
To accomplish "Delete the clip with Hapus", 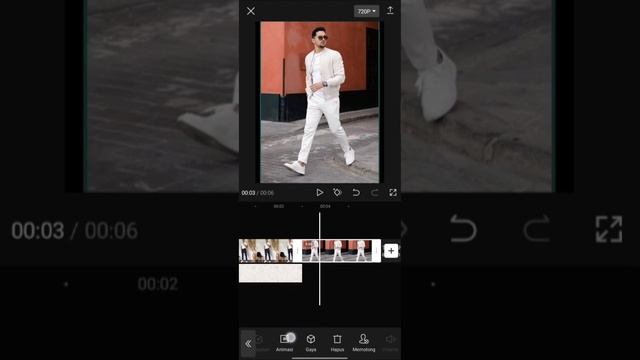I will click(337, 343).
